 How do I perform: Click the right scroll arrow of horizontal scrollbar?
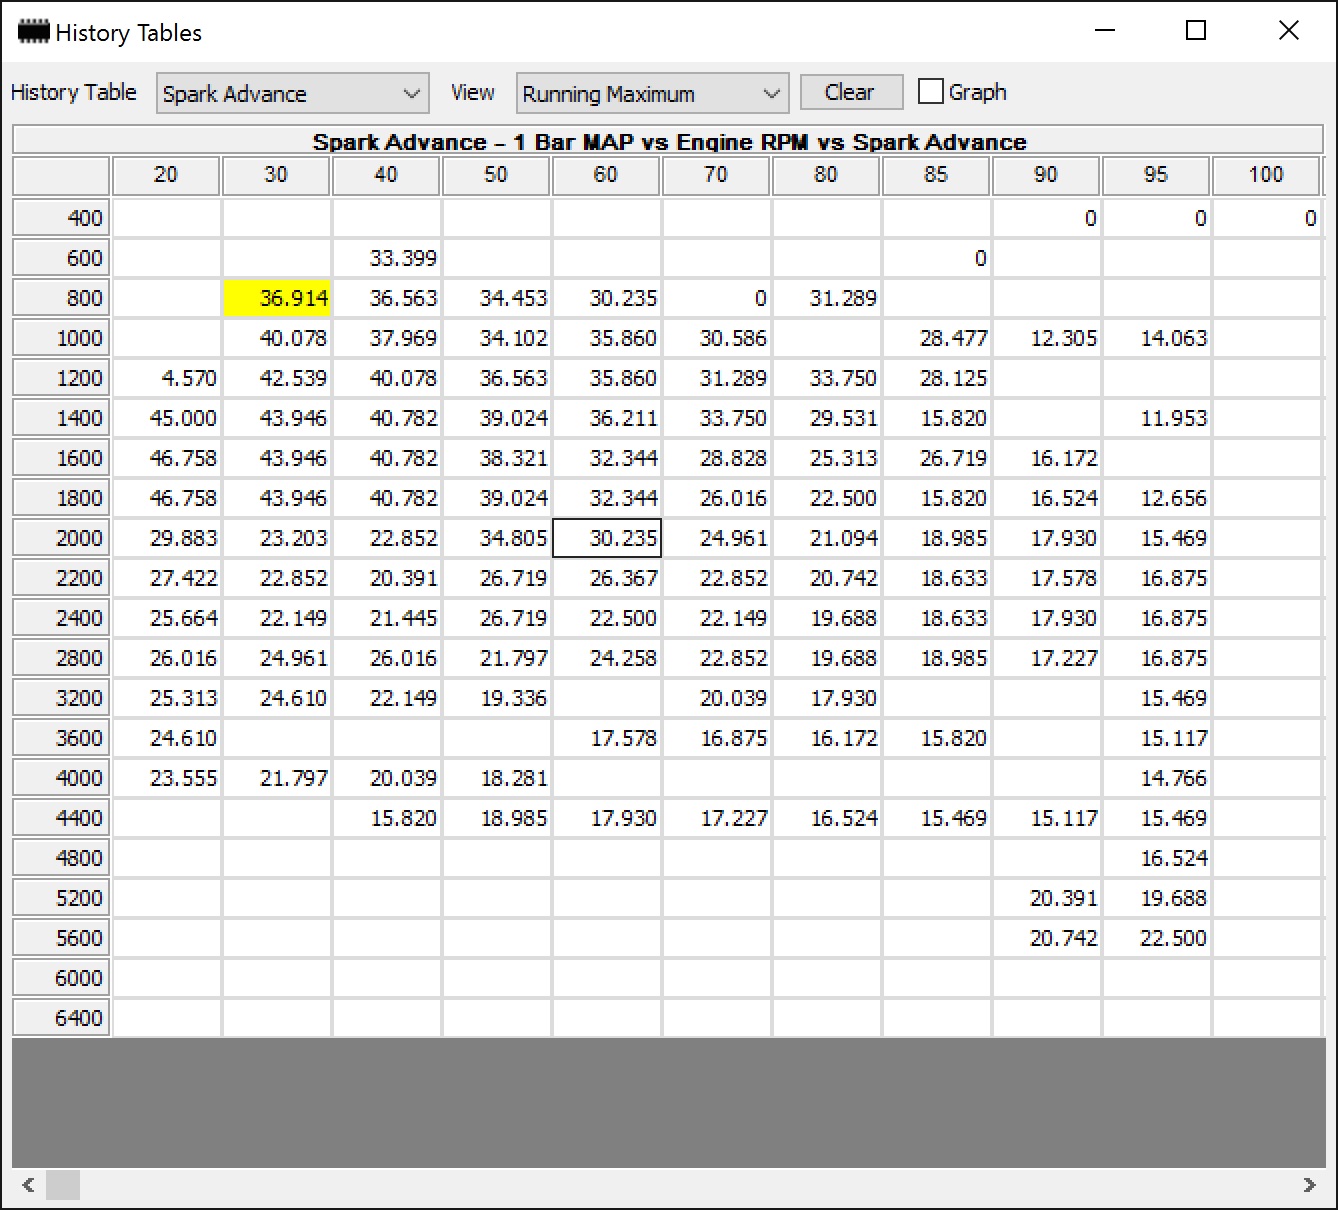tap(1310, 1185)
